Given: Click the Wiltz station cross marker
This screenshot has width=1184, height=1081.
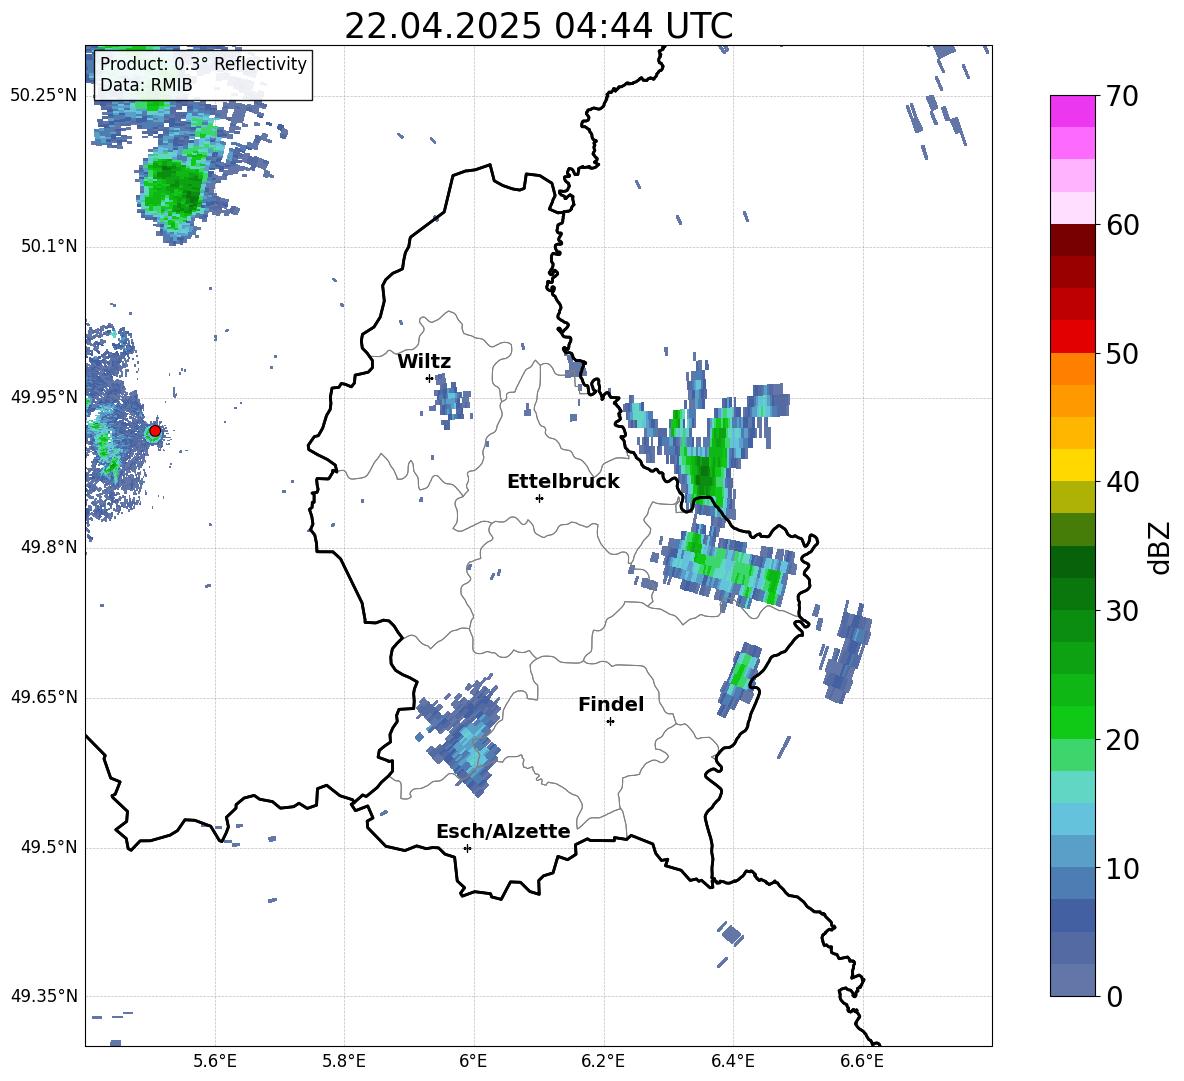Looking at the screenshot, I should click(430, 378).
